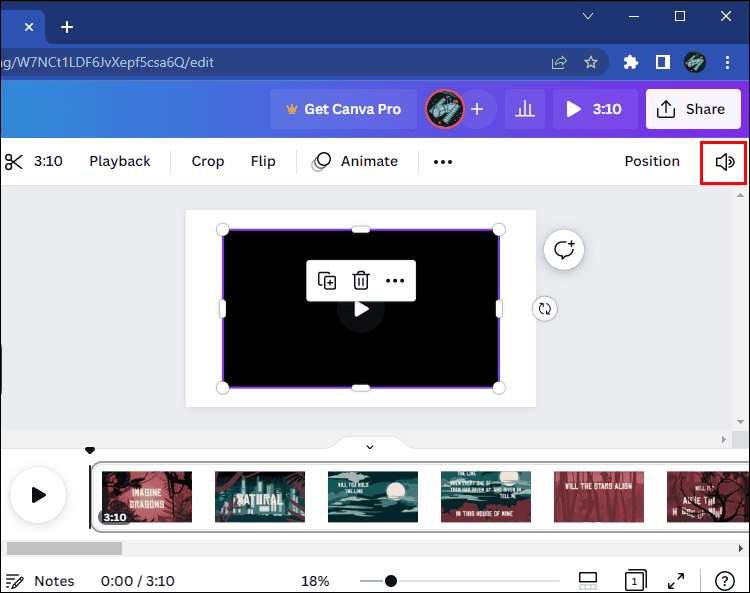
Task: Delete the selected video via trash icon
Action: (x=361, y=281)
